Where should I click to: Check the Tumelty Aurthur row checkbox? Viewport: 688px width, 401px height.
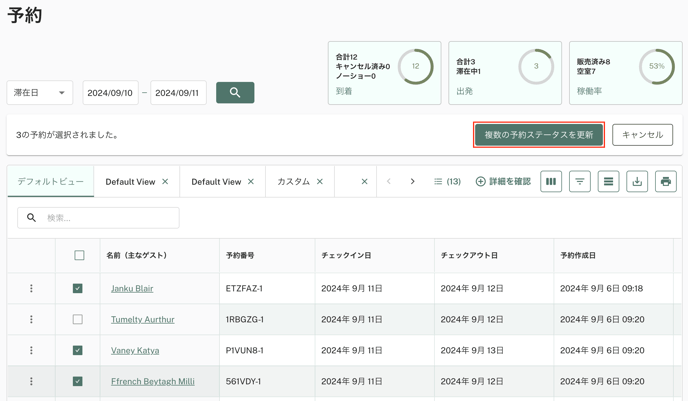pyautogui.click(x=78, y=319)
